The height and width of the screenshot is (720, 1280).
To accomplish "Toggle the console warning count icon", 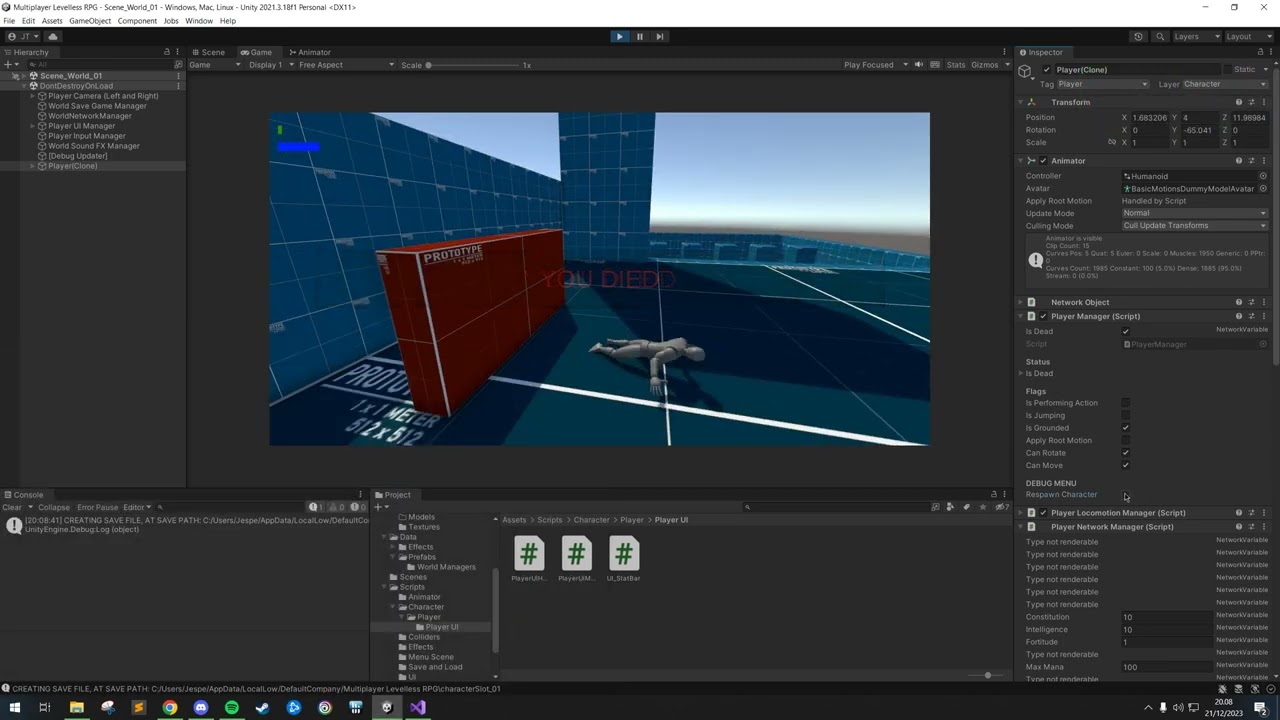I will pos(337,507).
